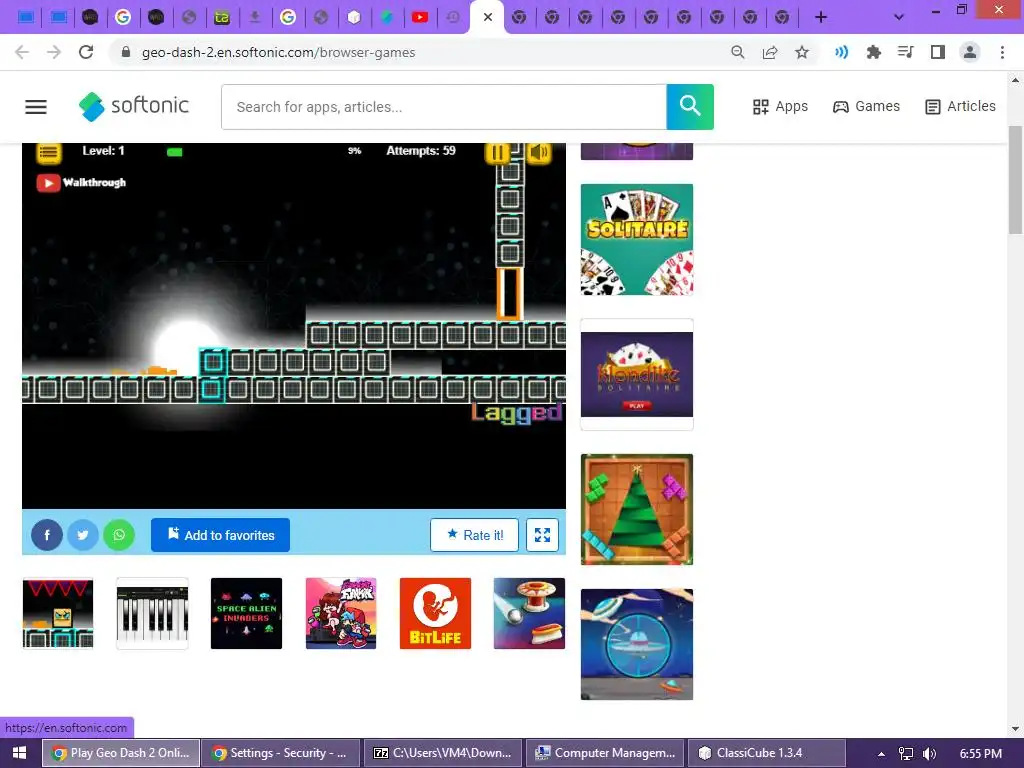Open Klondike Solitaire in sidebar
Viewport: 1024px width, 768px height.
[637, 374]
